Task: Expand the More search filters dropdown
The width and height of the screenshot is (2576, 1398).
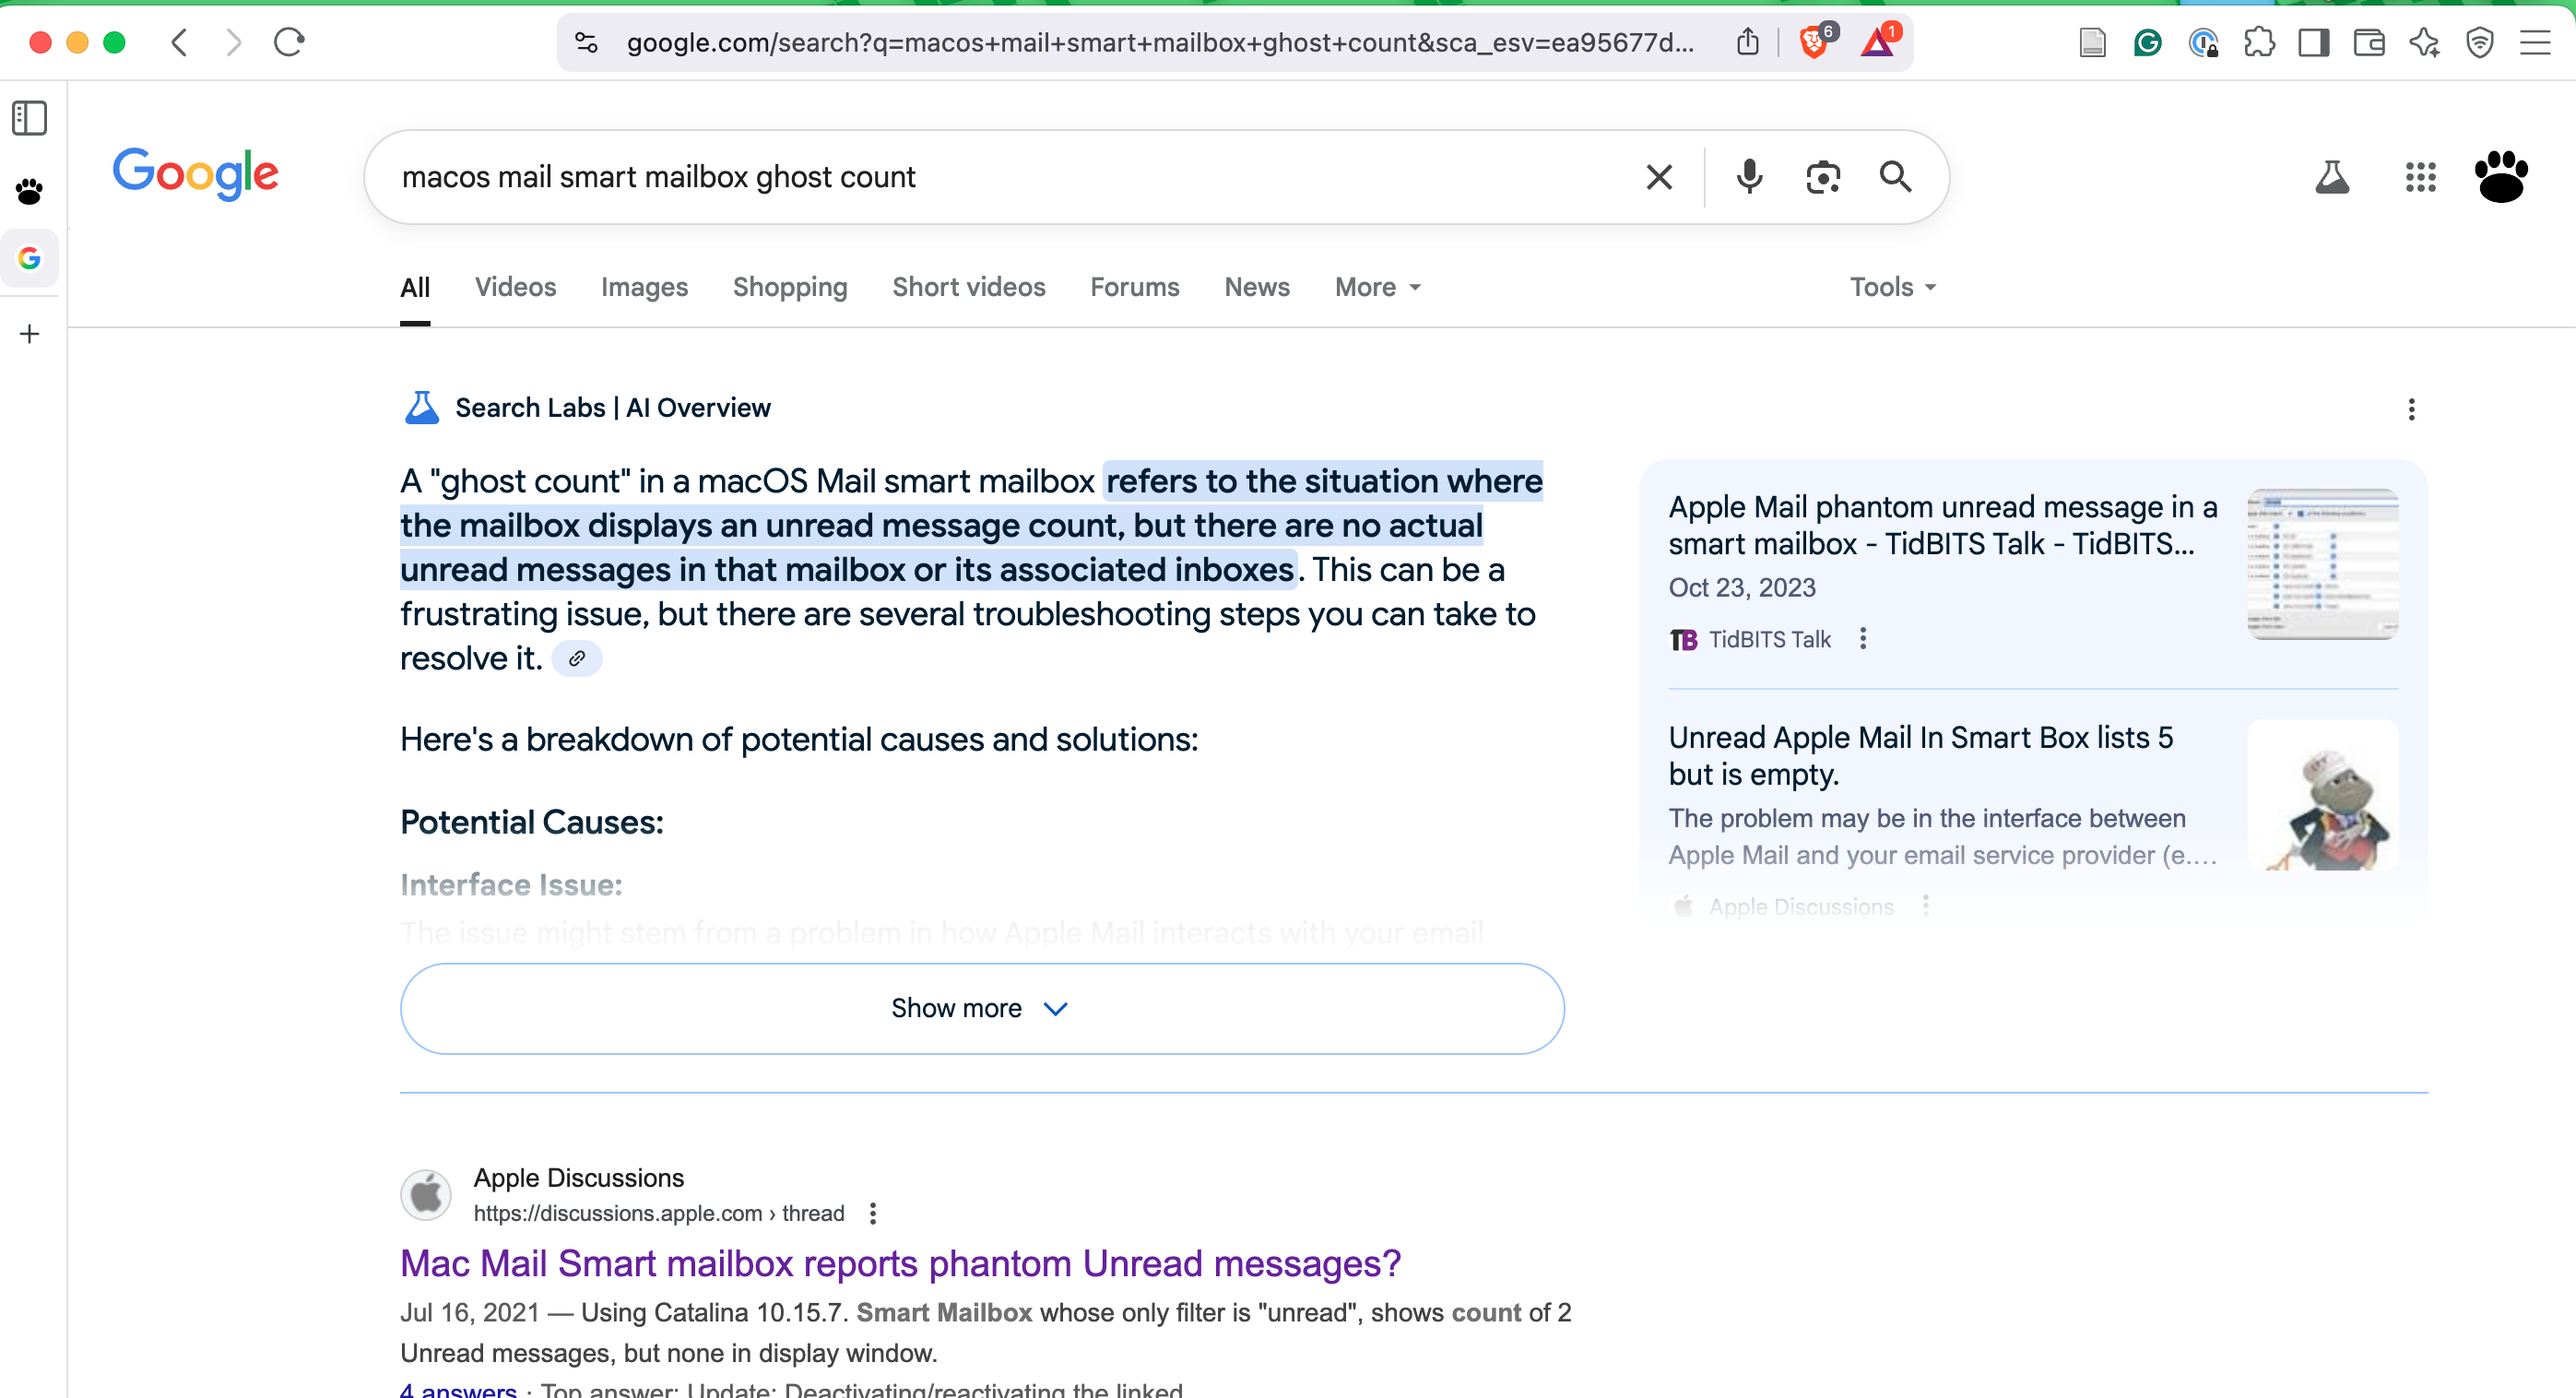Action: pyautogui.click(x=1377, y=287)
